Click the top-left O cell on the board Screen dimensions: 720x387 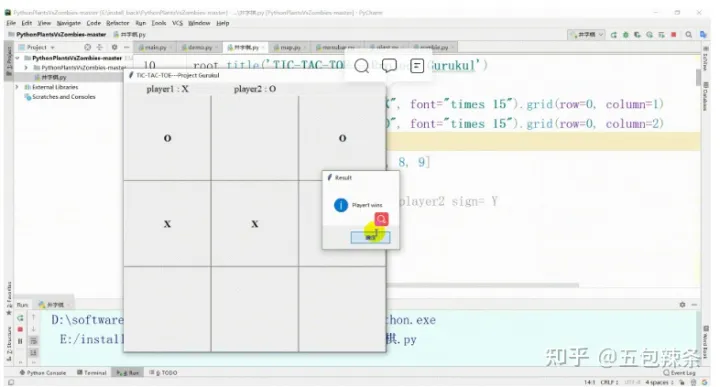coord(167,138)
